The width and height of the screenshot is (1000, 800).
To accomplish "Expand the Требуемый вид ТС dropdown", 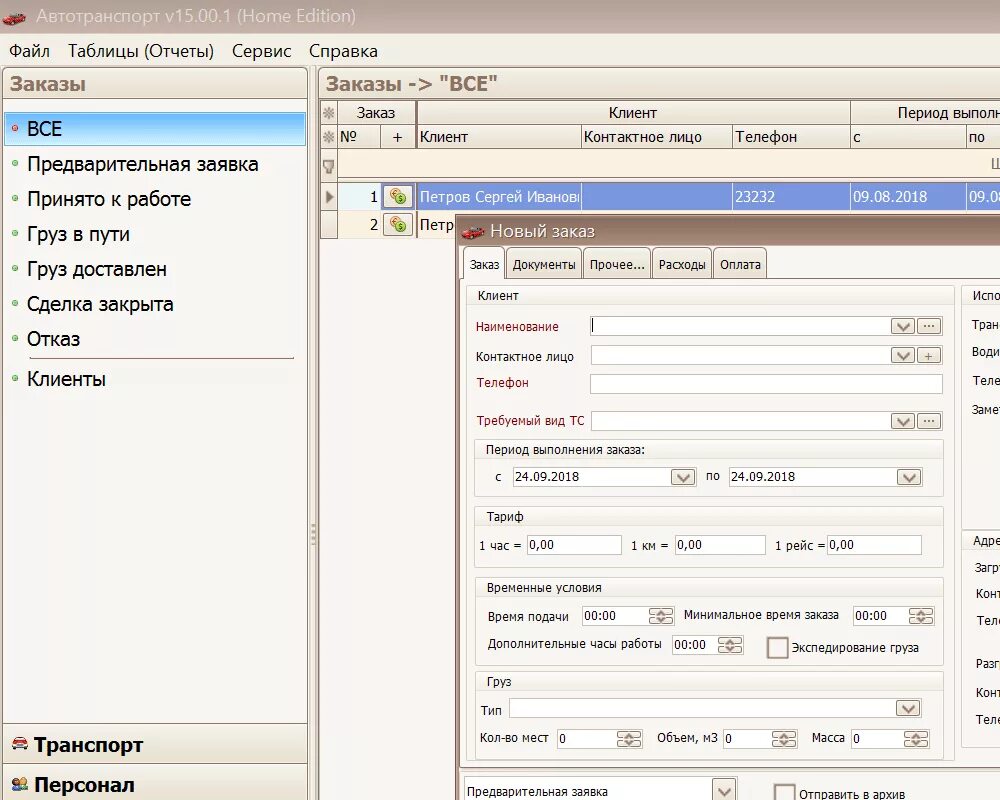I will tap(902, 420).
